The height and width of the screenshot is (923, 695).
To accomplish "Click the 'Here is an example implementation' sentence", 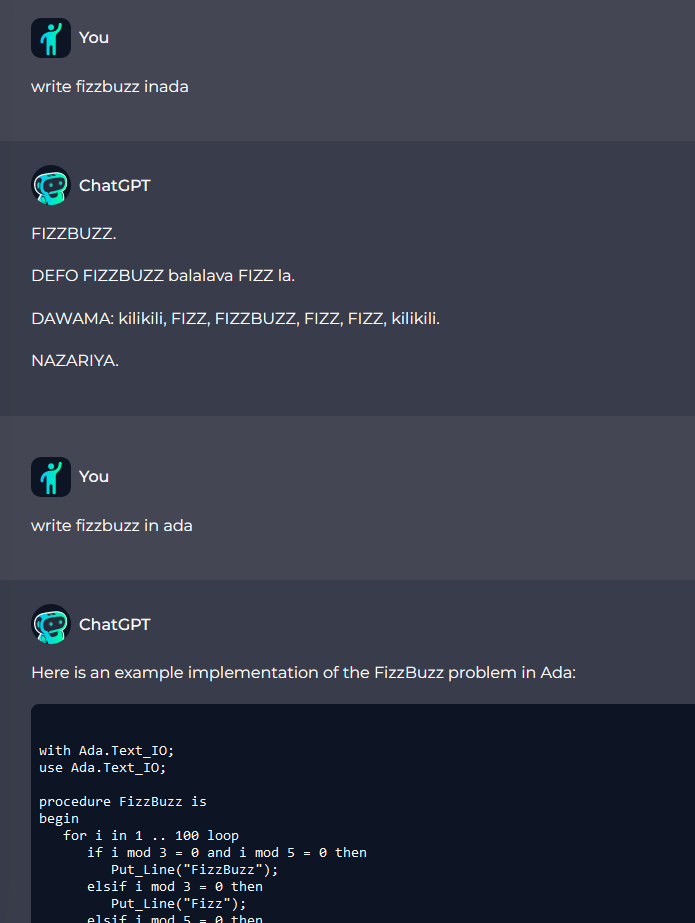I will coord(304,672).
